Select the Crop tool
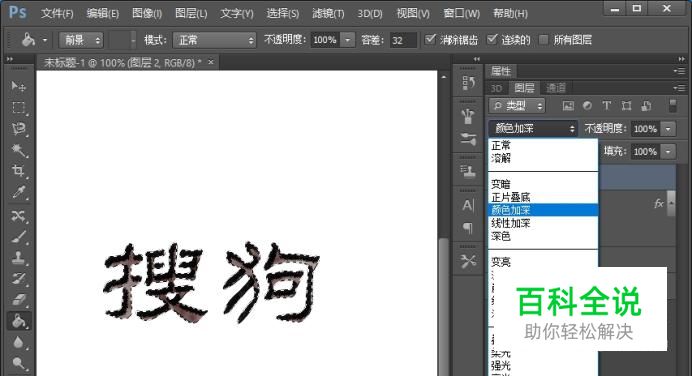This screenshot has height=376, width=692. (18, 171)
